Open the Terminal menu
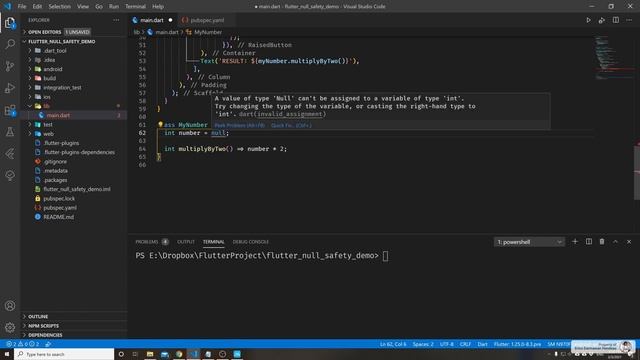The width and height of the screenshot is (640, 360). pyautogui.click(x=135, y=7)
